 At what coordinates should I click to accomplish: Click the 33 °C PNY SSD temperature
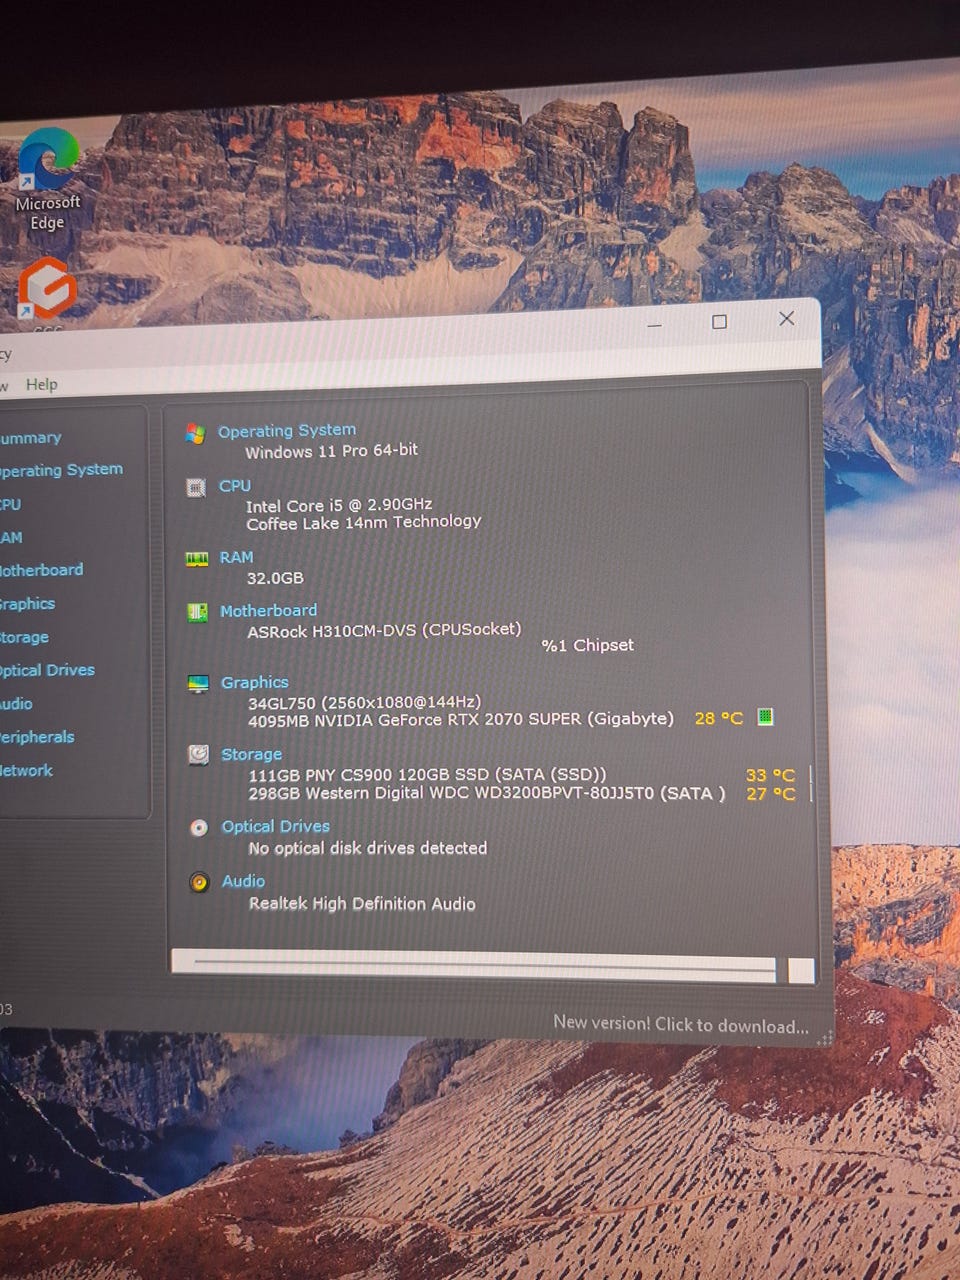pos(770,775)
